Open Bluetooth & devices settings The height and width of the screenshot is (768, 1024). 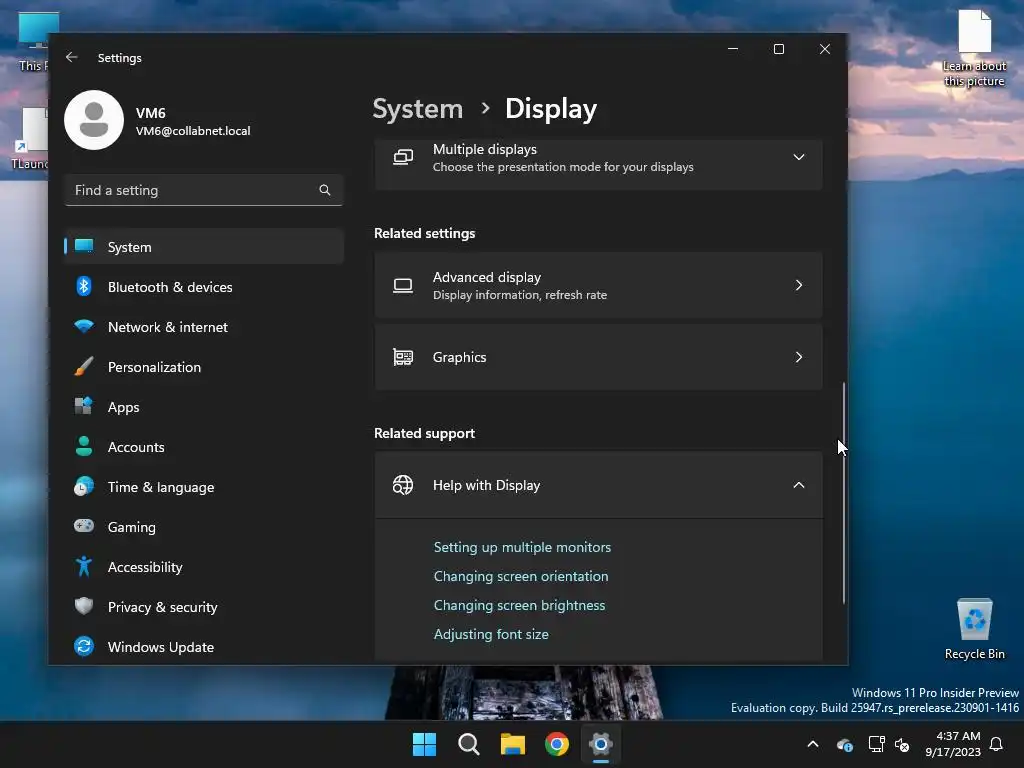(204, 287)
